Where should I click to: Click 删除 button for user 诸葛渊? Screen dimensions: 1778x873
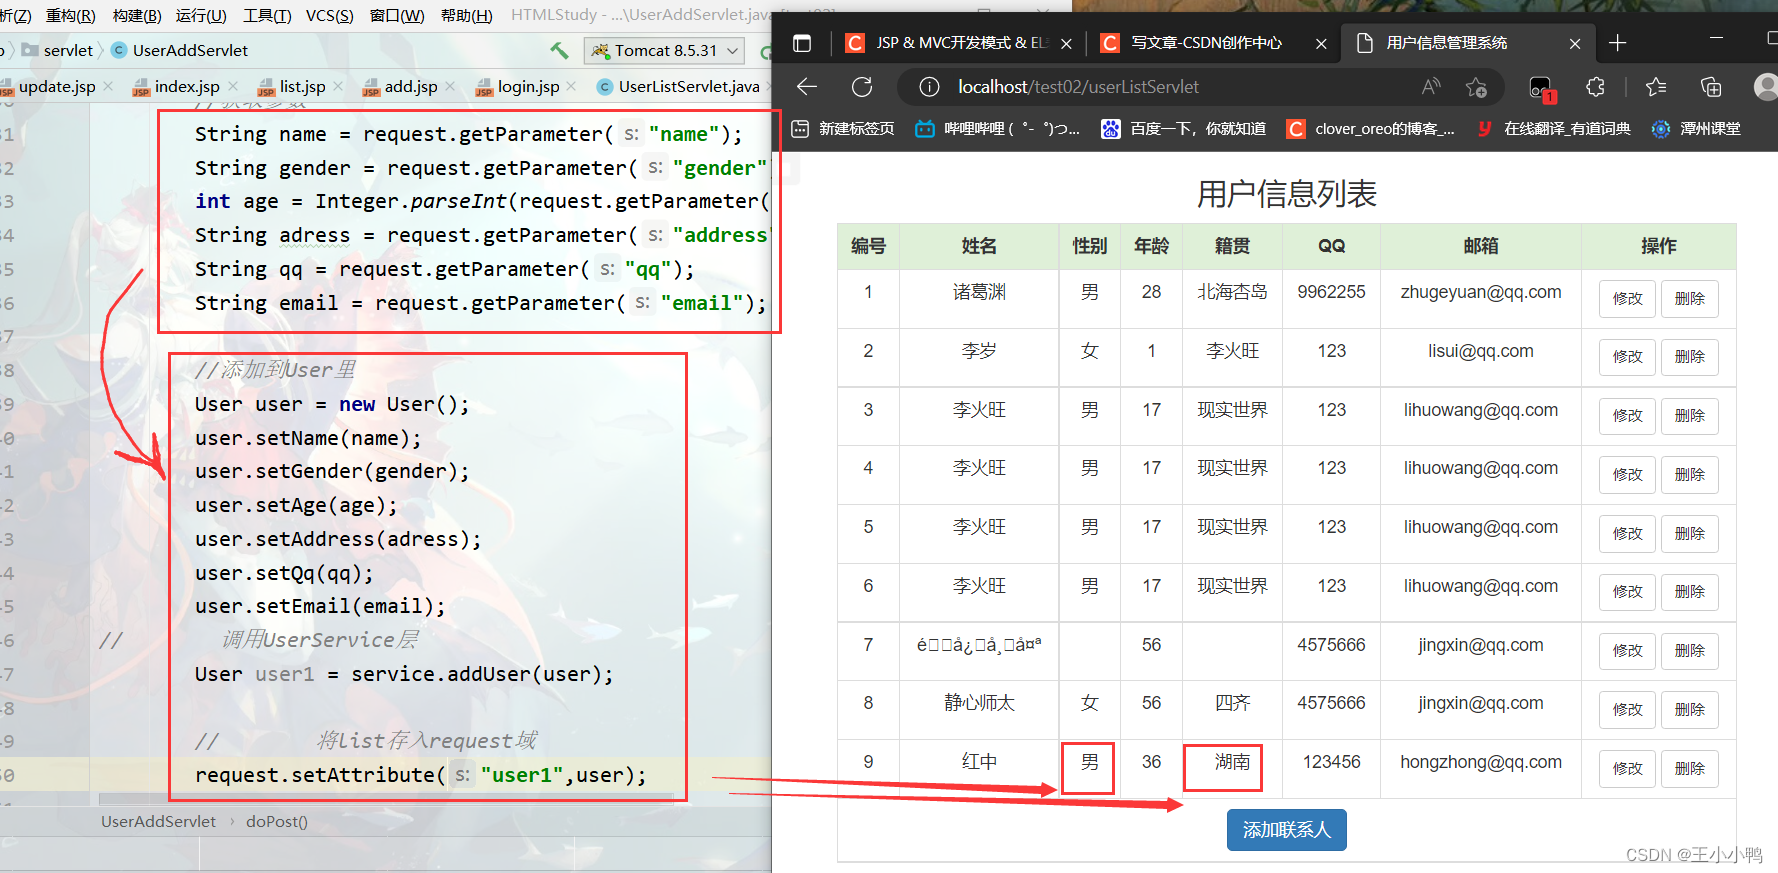tap(1689, 299)
